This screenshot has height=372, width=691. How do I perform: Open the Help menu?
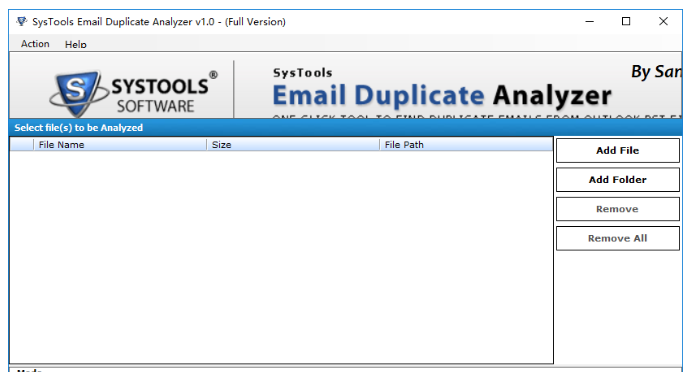[75, 44]
